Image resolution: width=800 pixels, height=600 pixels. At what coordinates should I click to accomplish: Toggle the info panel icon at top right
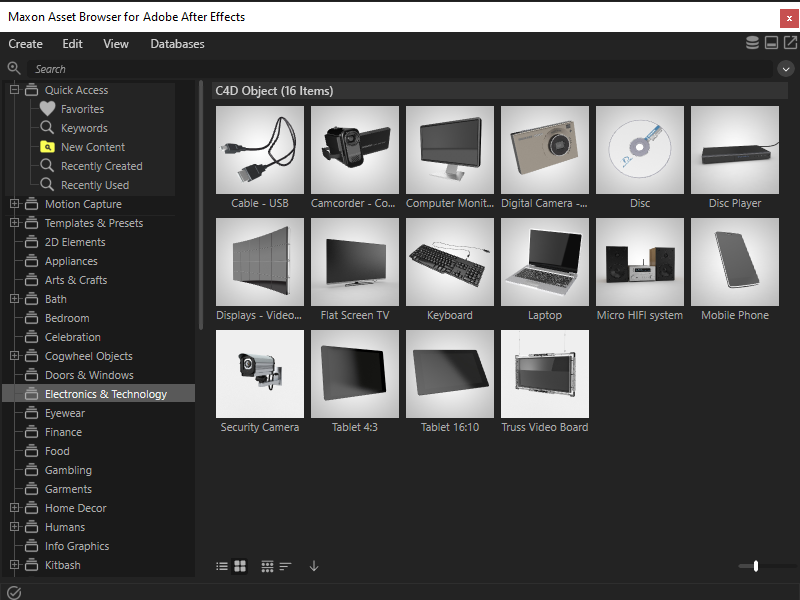tap(771, 42)
